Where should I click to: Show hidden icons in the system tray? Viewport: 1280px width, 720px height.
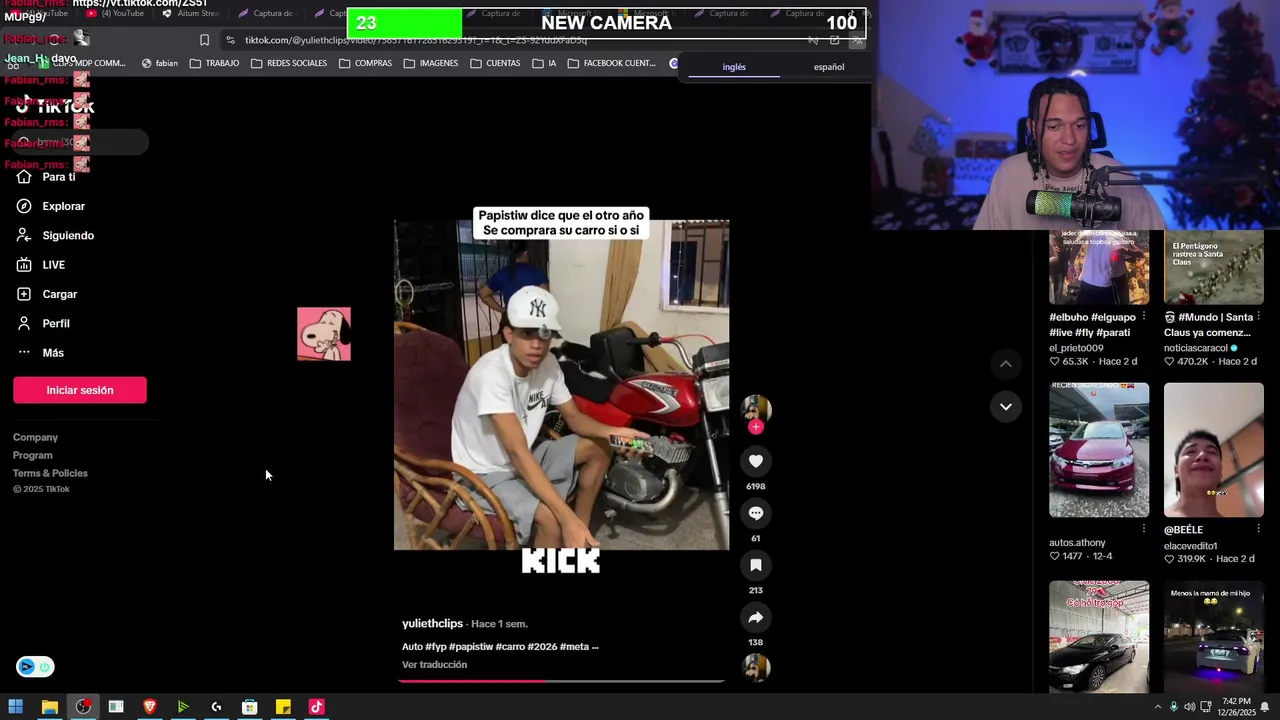(1158, 707)
